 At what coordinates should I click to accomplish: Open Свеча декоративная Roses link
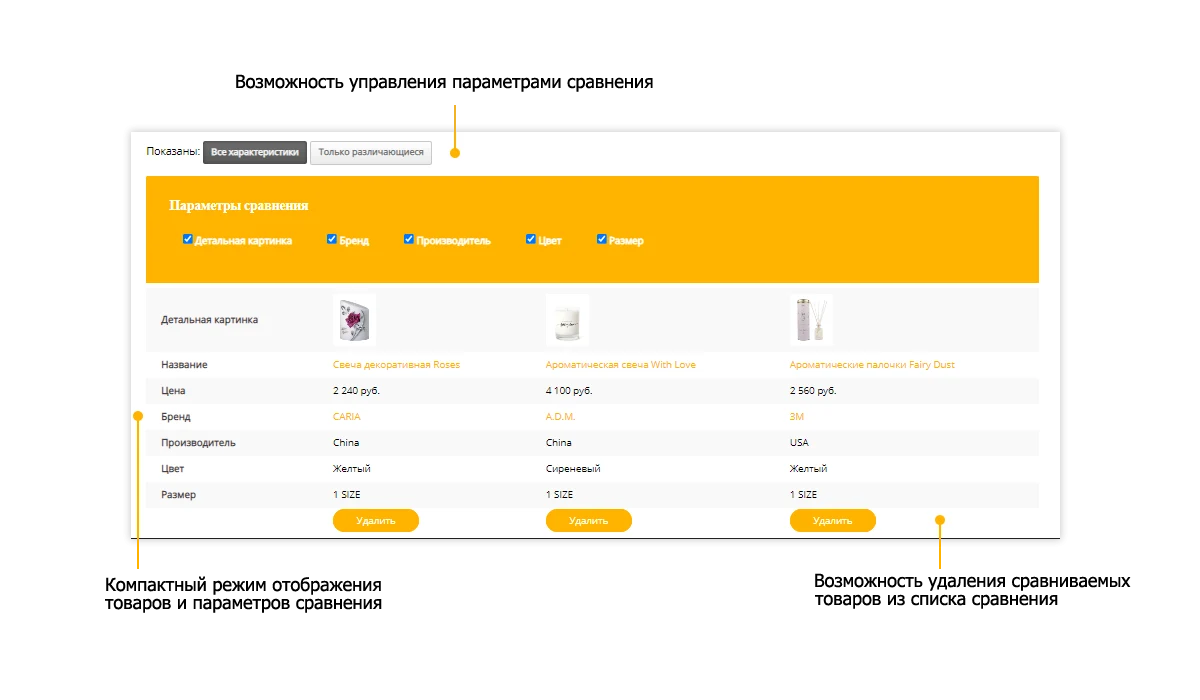[x=396, y=365]
